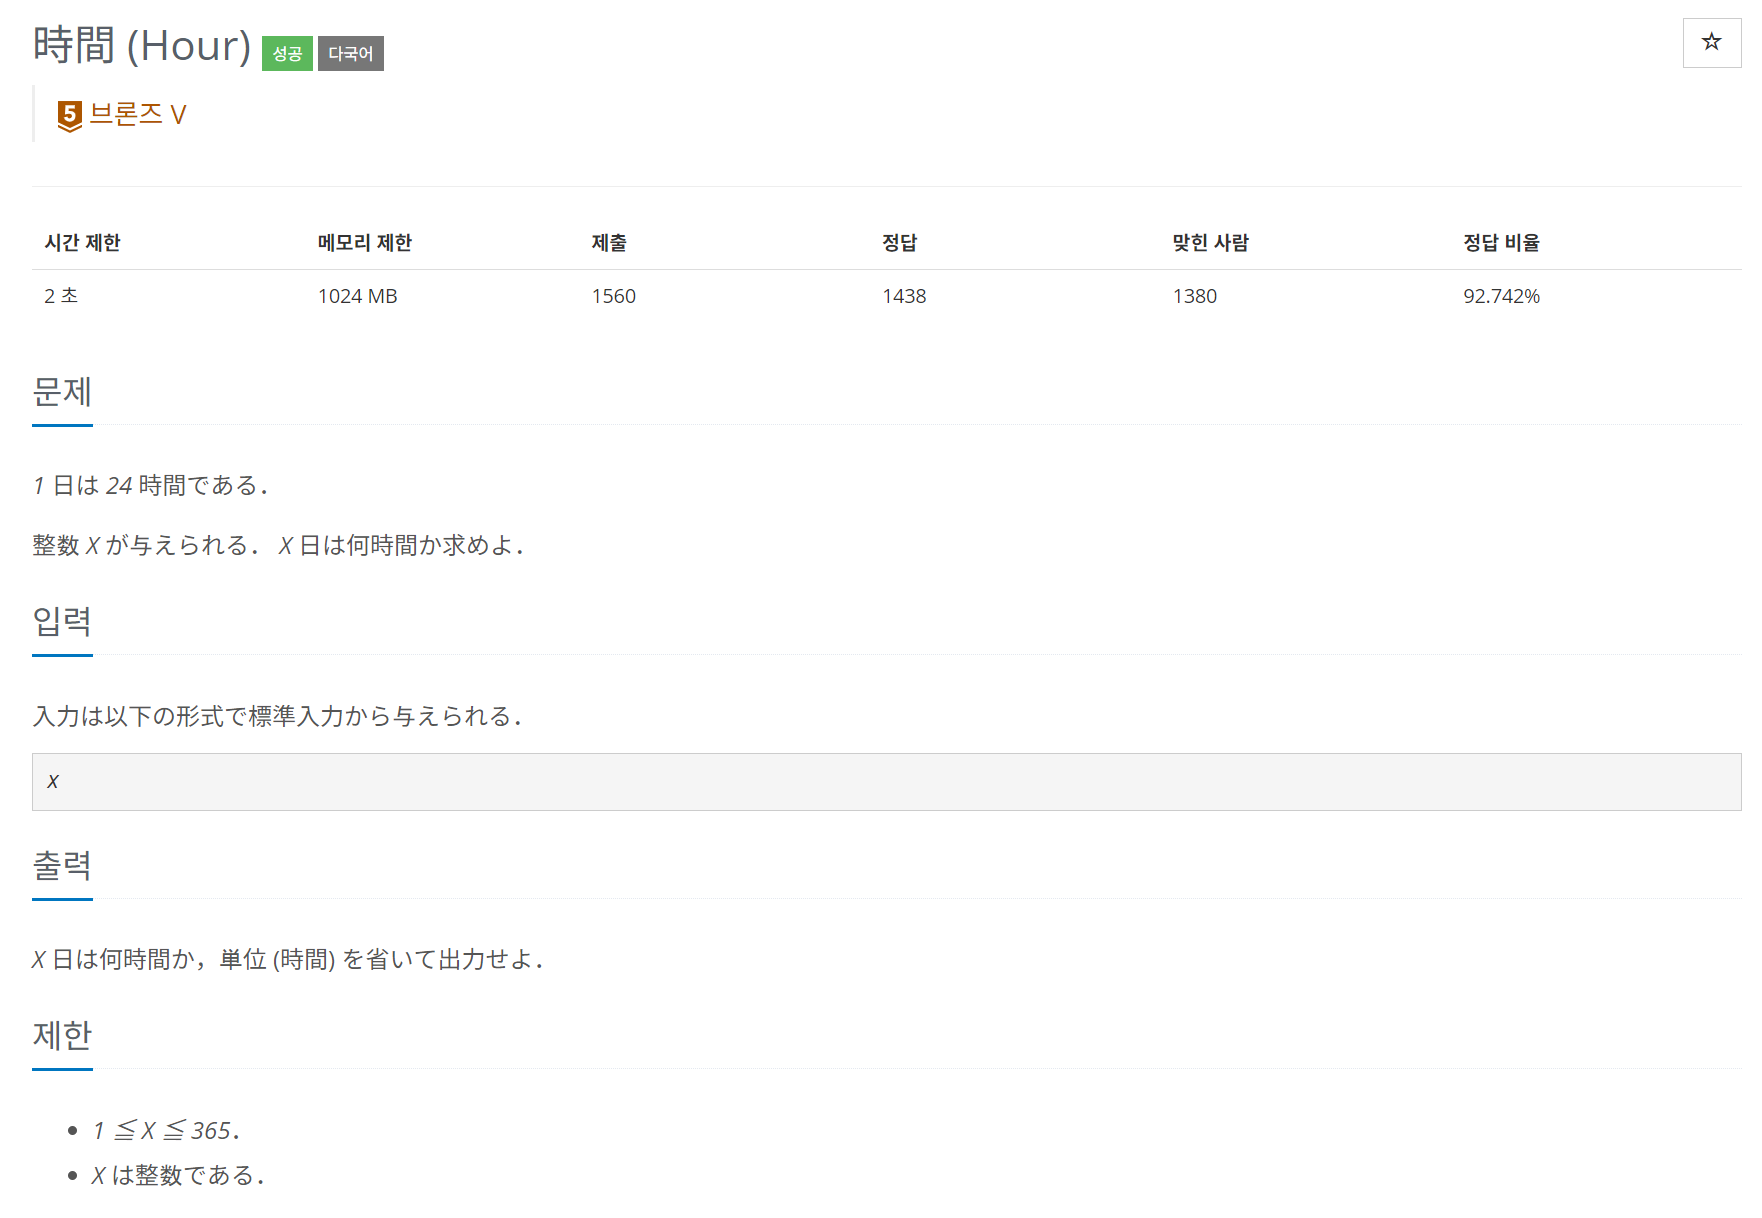
Task: Click the 시간 제한 column header
Action: (82, 242)
